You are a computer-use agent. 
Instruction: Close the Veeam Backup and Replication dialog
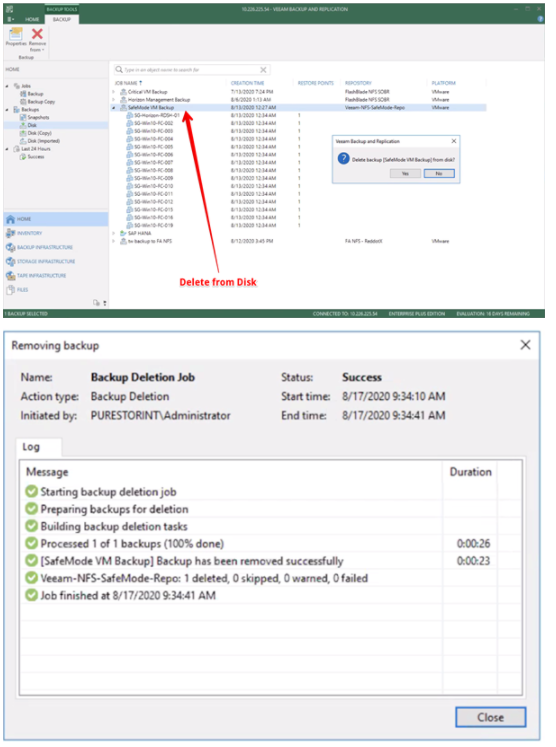tap(454, 141)
